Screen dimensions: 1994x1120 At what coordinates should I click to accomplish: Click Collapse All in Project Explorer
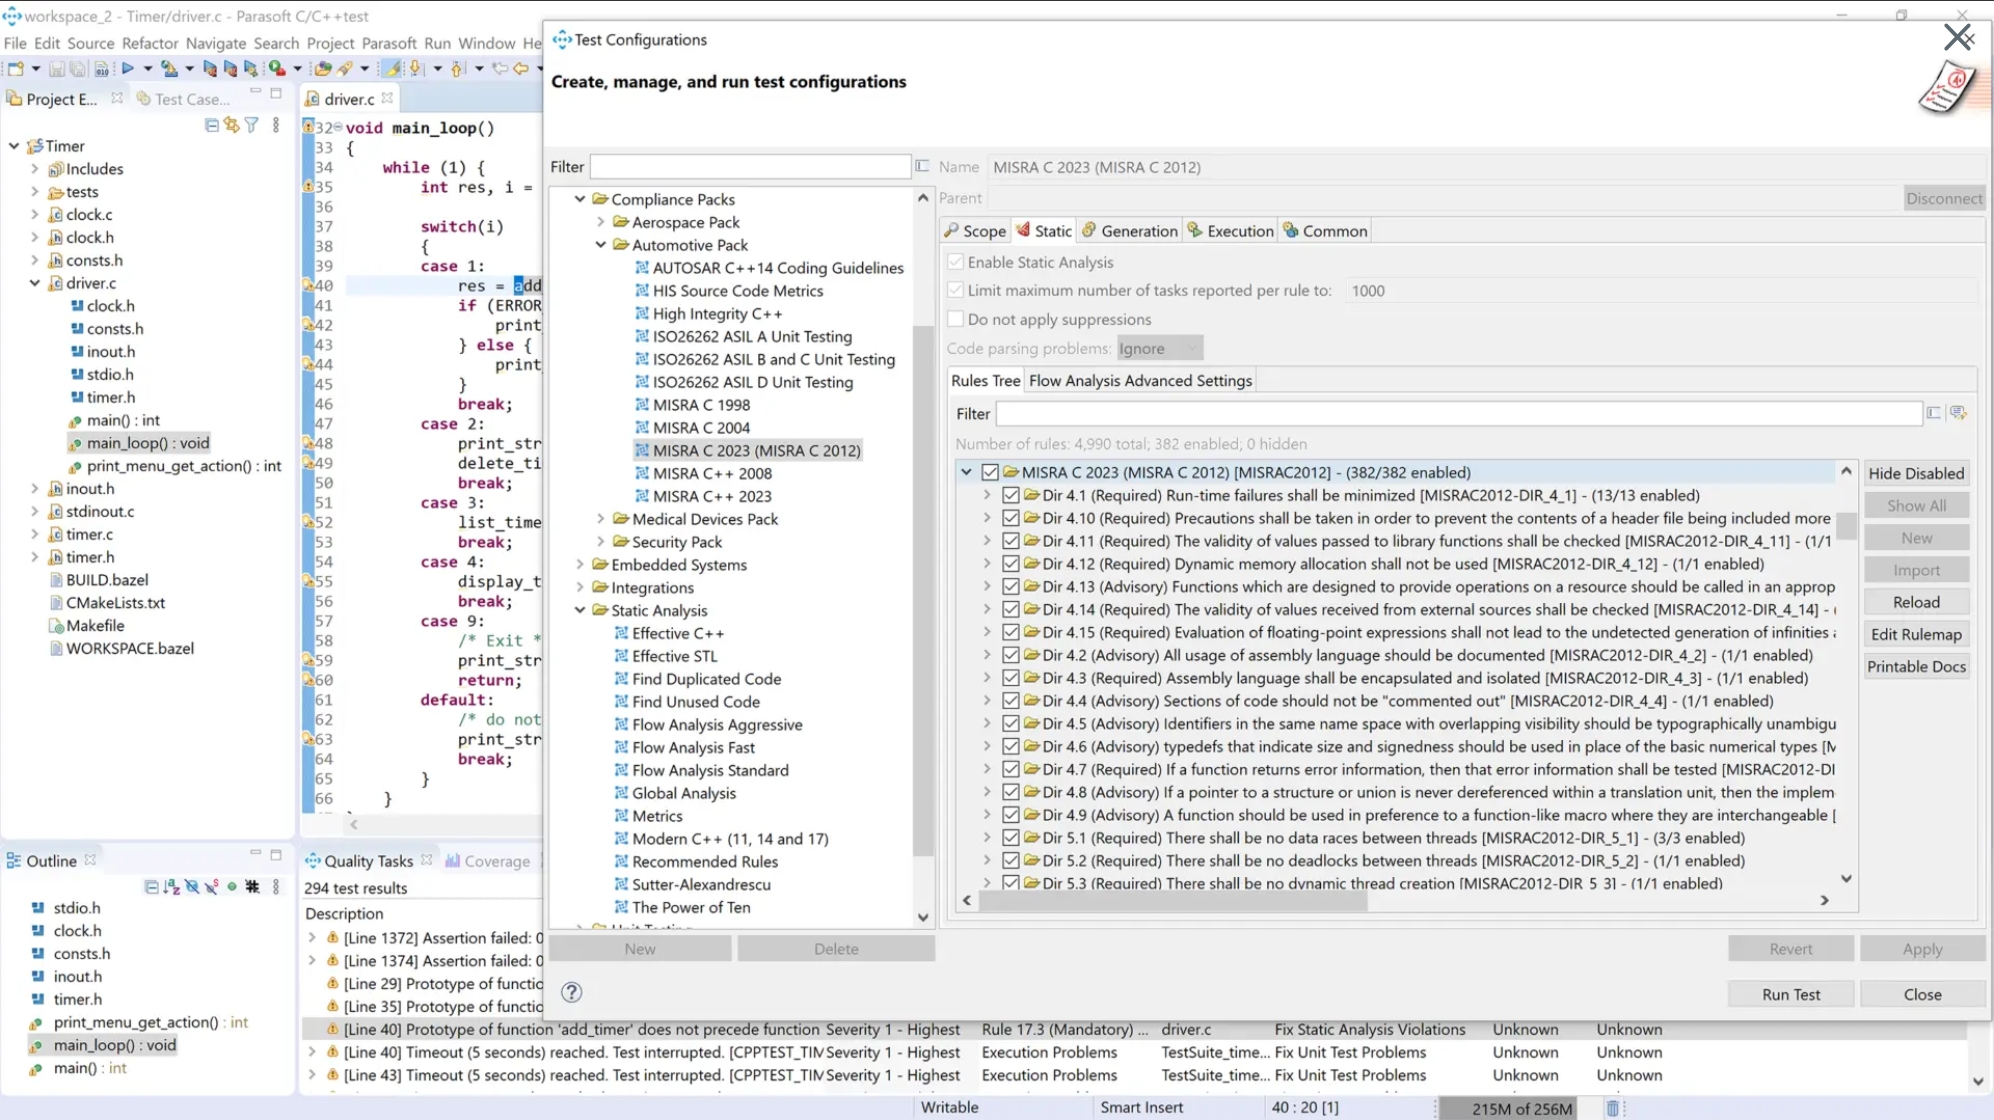(x=211, y=125)
